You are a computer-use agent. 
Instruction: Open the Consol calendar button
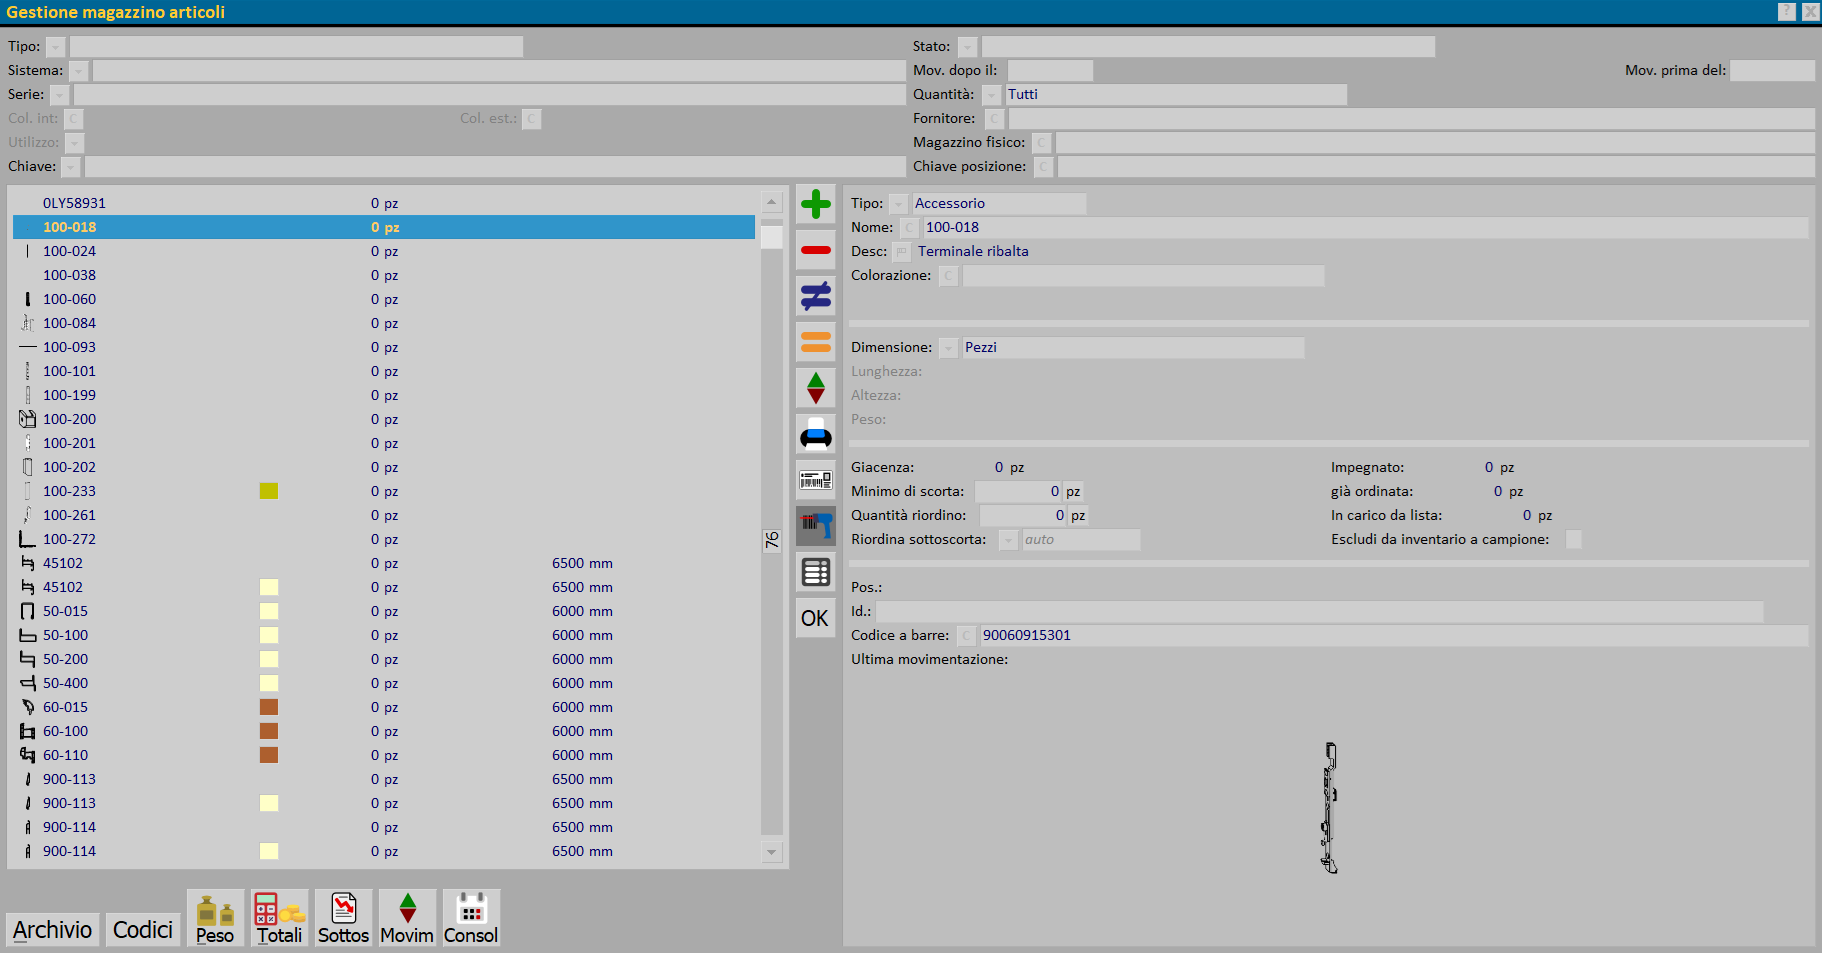[471, 918]
